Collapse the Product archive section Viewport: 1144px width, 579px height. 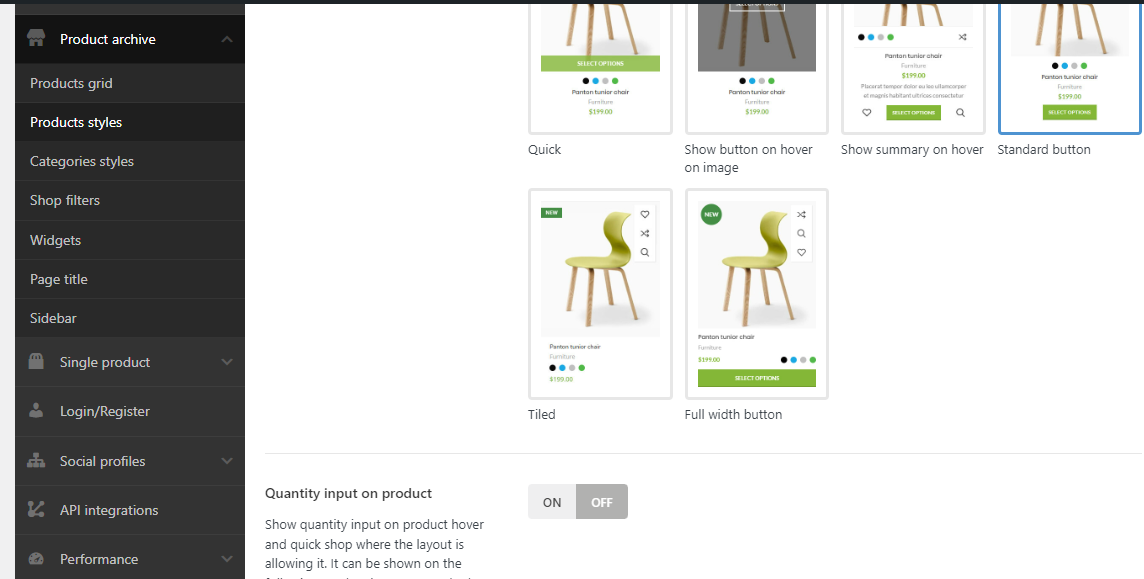(x=227, y=39)
